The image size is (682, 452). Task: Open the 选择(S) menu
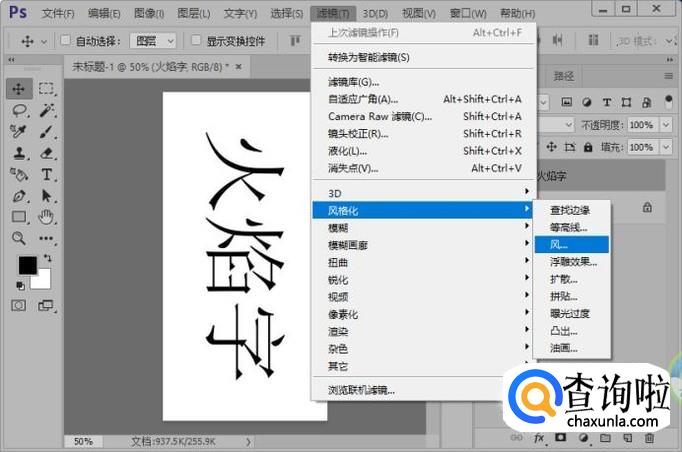[287, 13]
